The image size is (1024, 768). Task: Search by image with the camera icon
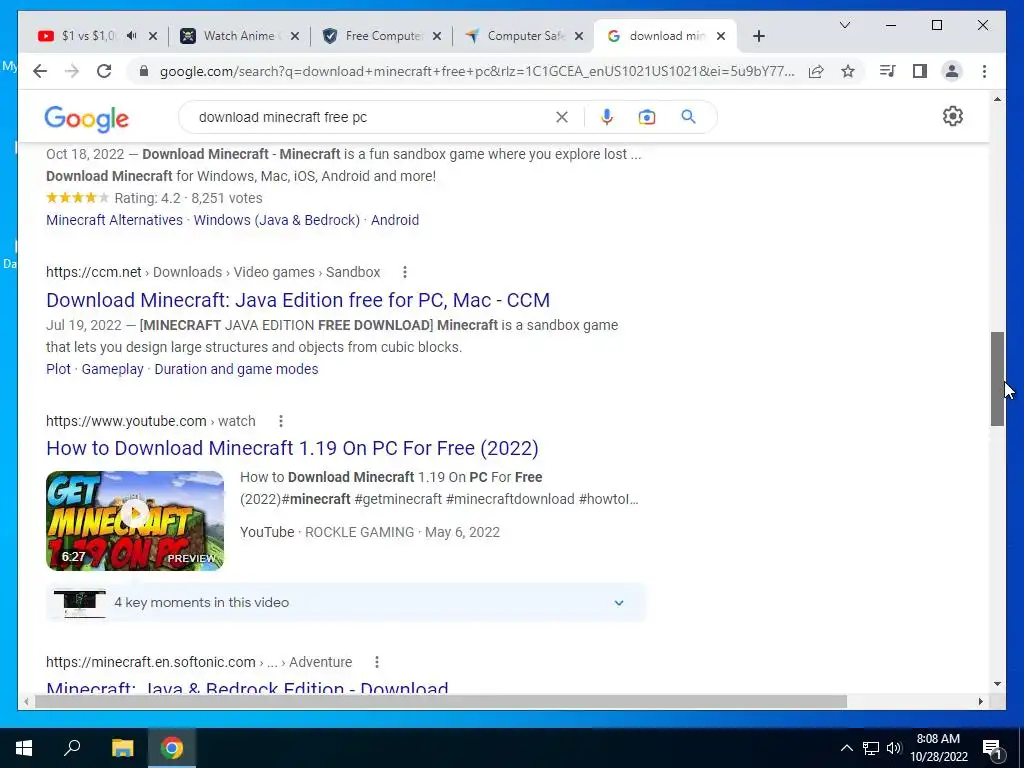pyautogui.click(x=647, y=117)
